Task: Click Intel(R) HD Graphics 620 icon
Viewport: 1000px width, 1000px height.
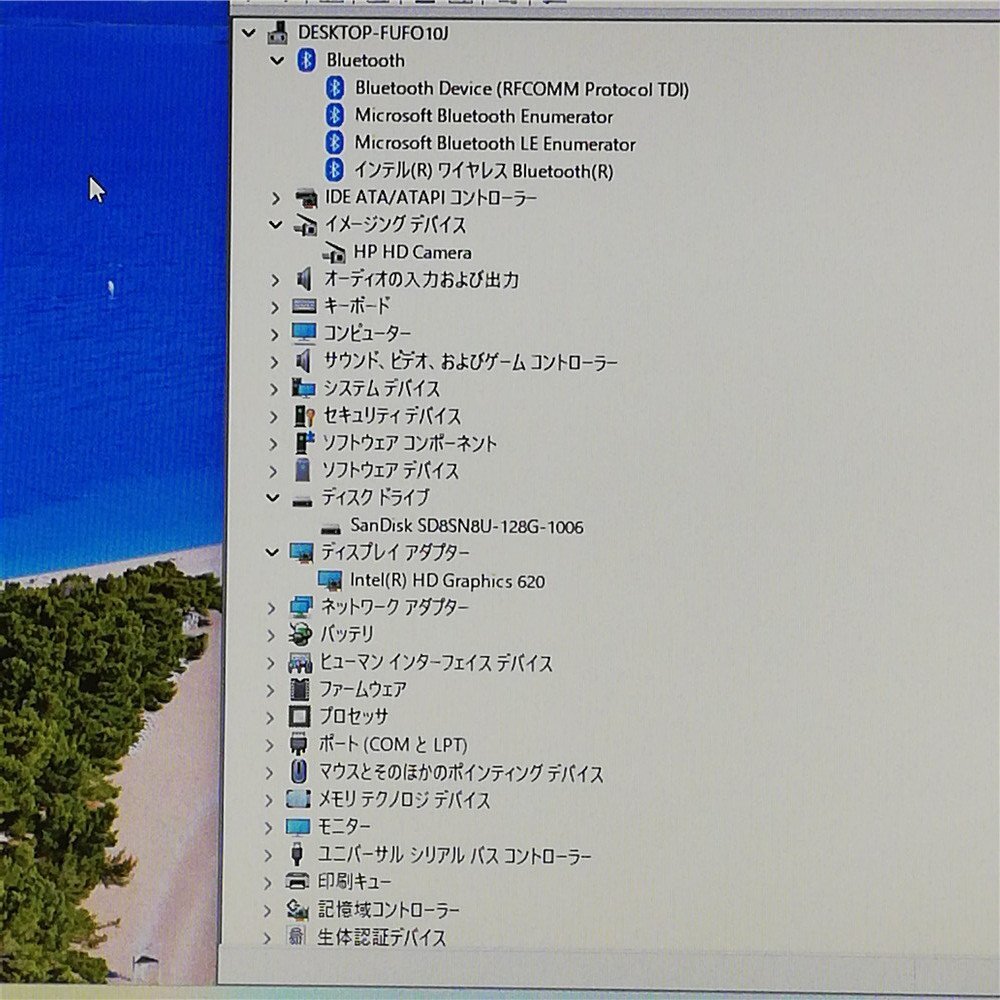Action: (330, 580)
